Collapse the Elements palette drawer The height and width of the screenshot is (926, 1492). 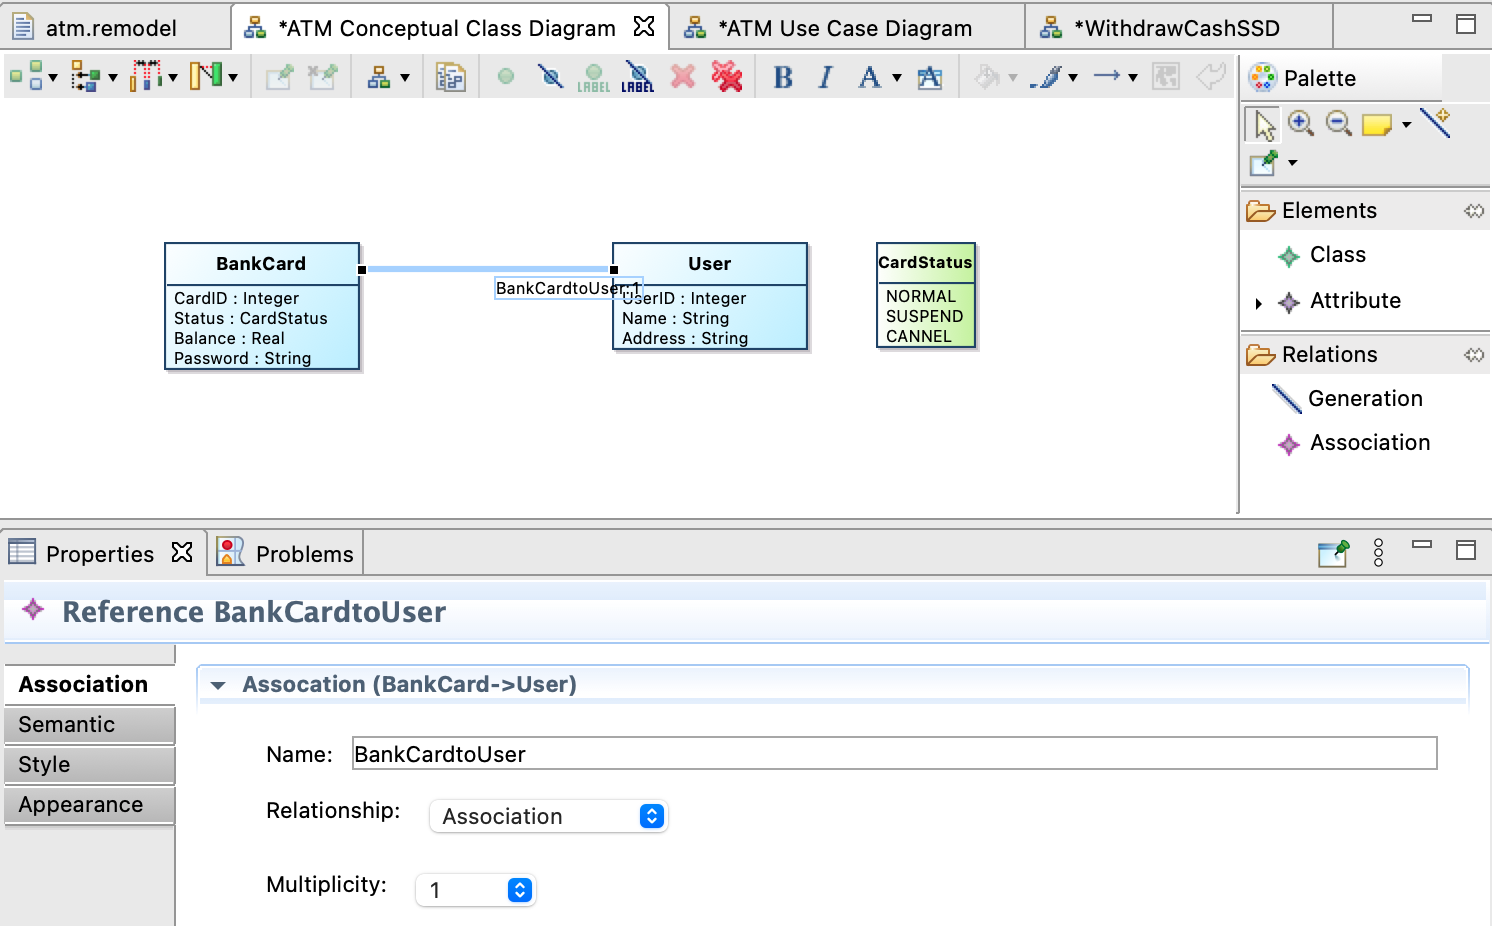pyautogui.click(x=1364, y=211)
